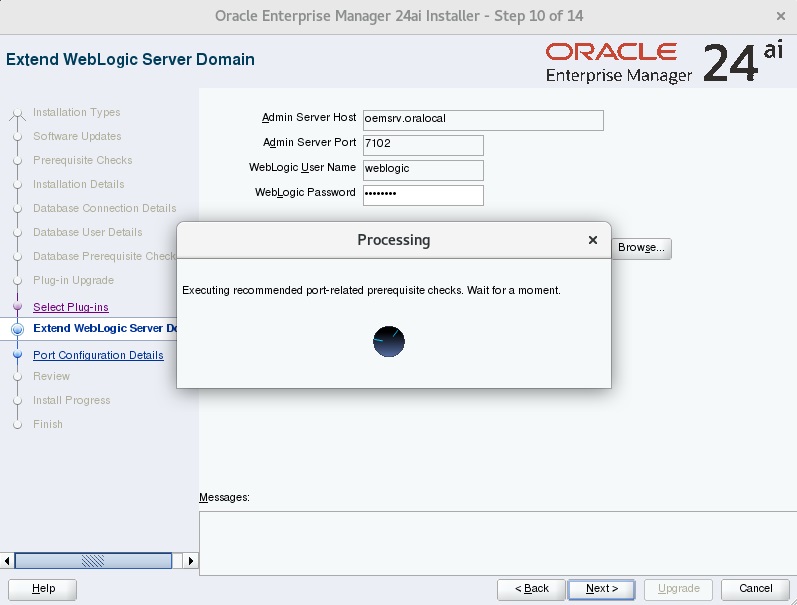Click the Oracle Enterprise Manager 24ai logo
The width and height of the screenshot is (797, 605).
[664, 63]
